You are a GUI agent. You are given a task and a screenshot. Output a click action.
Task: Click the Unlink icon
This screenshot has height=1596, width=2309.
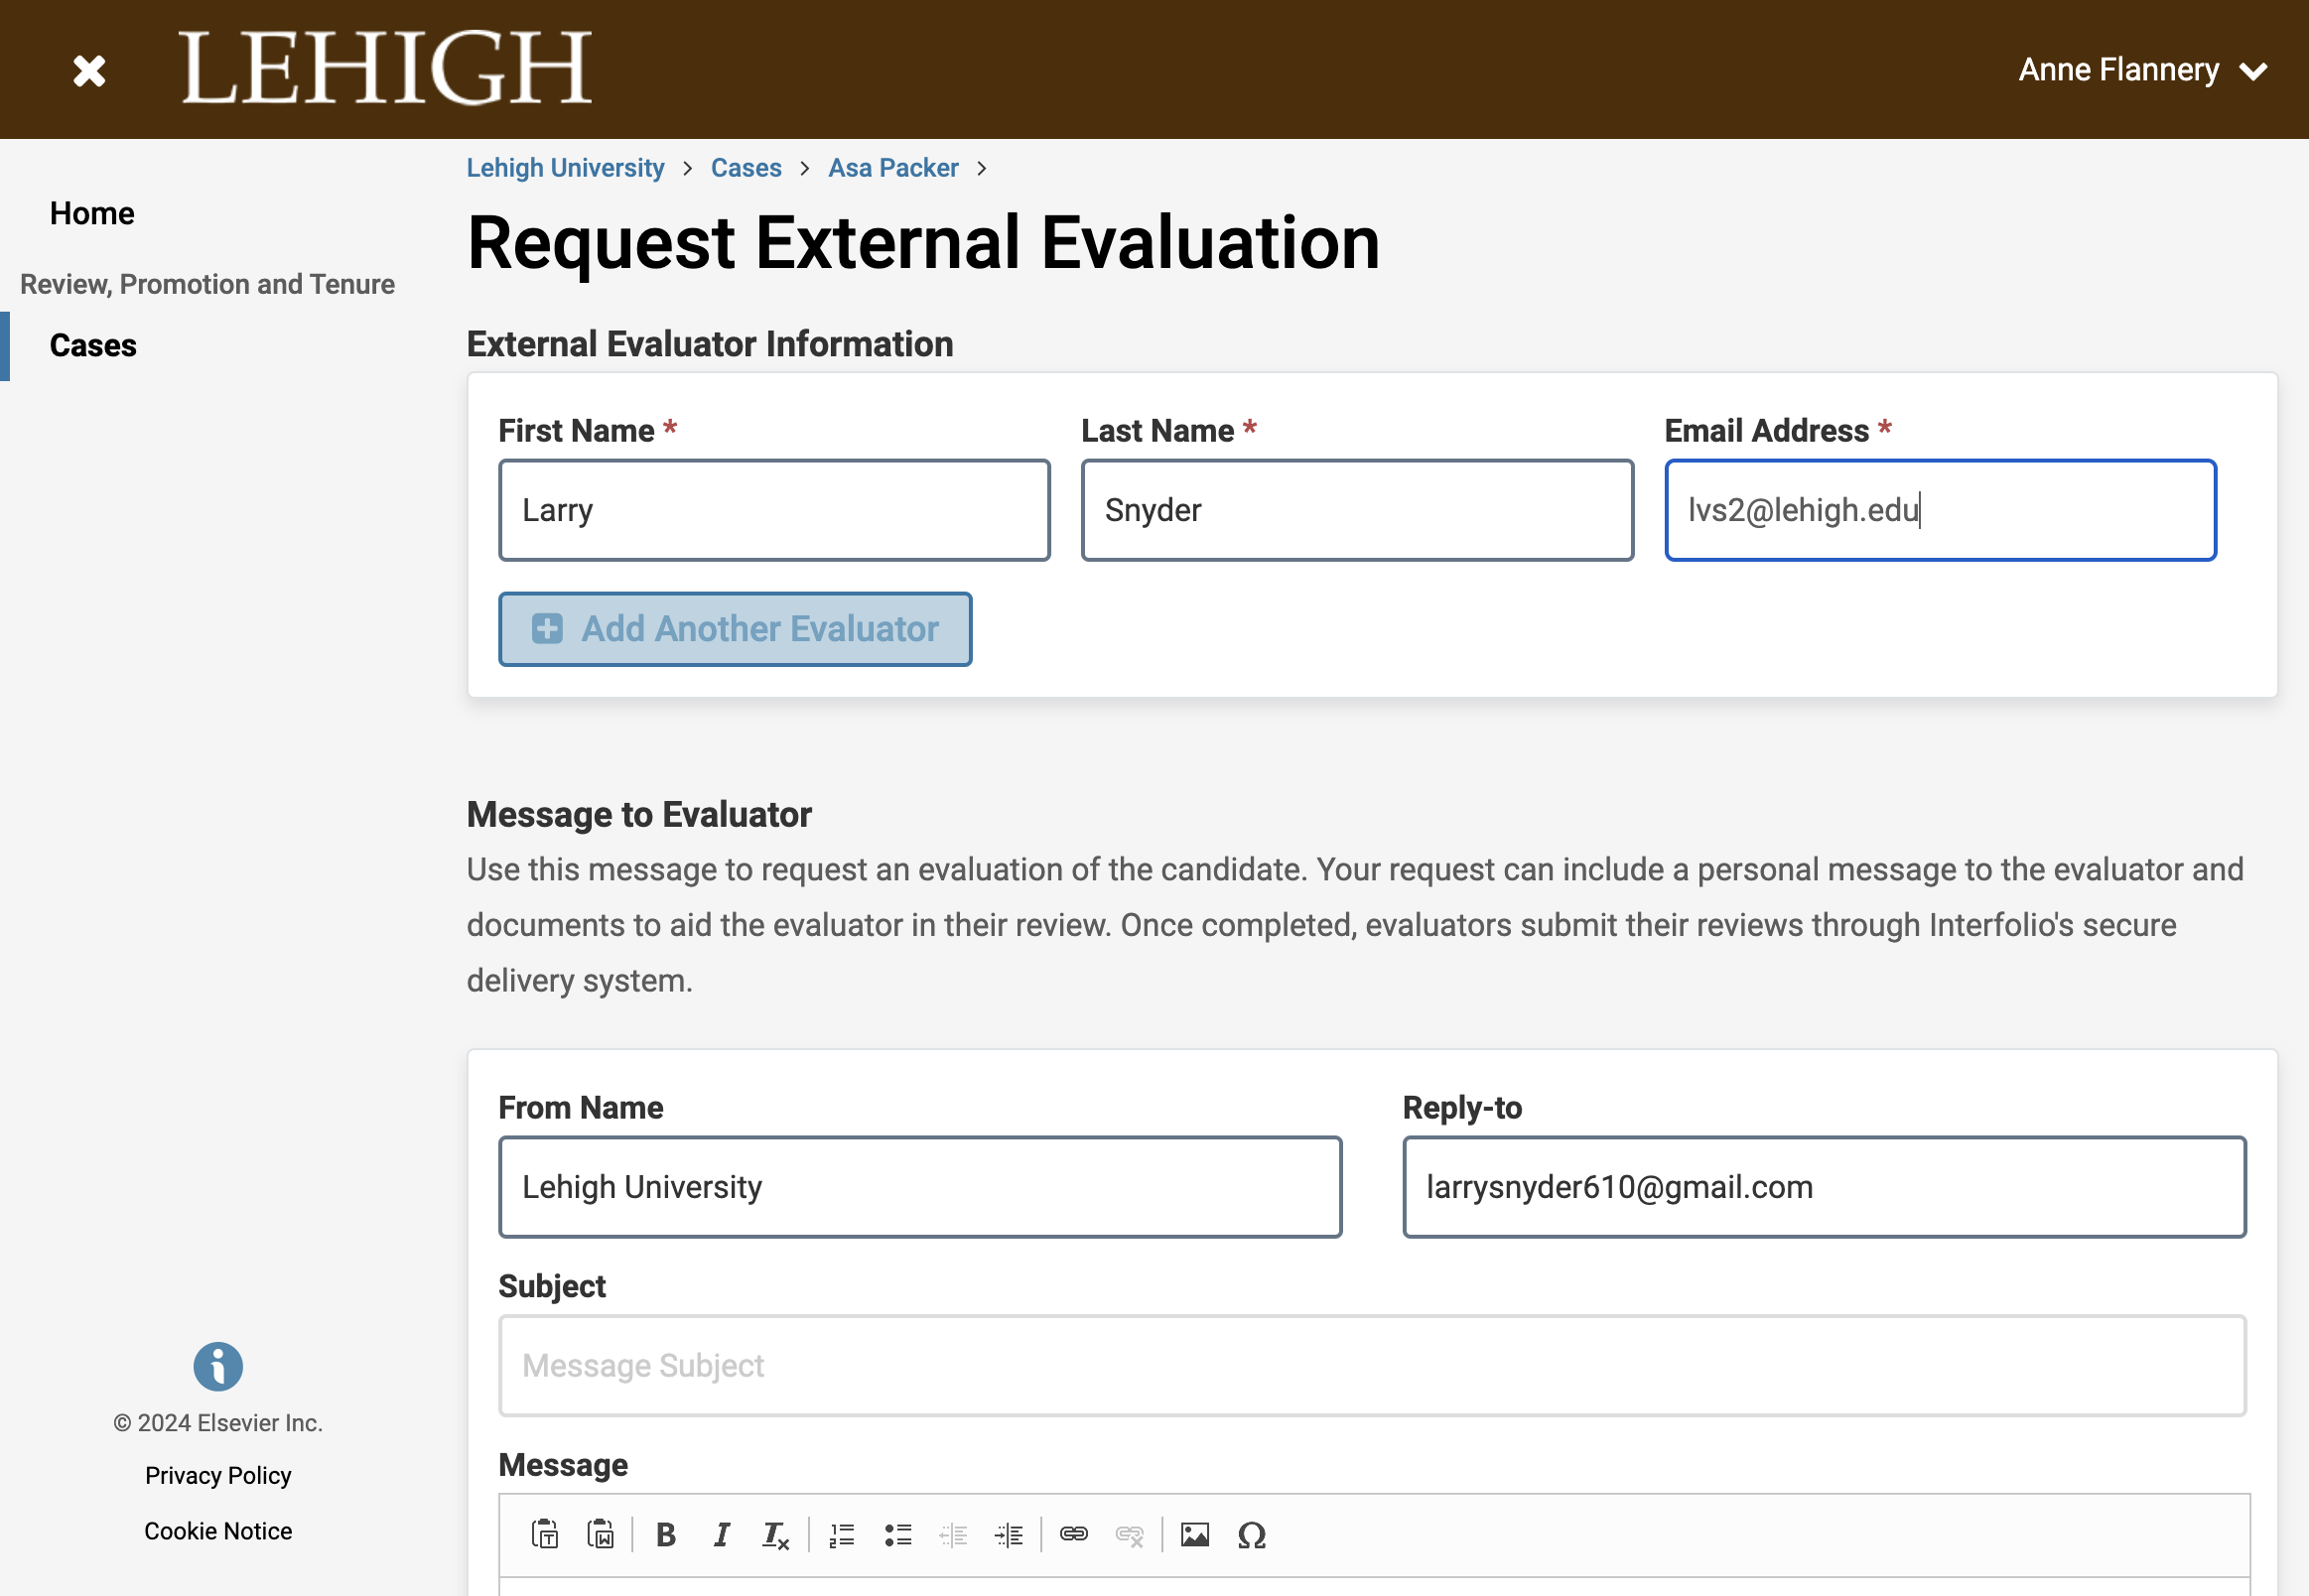coord(1130,1534)
